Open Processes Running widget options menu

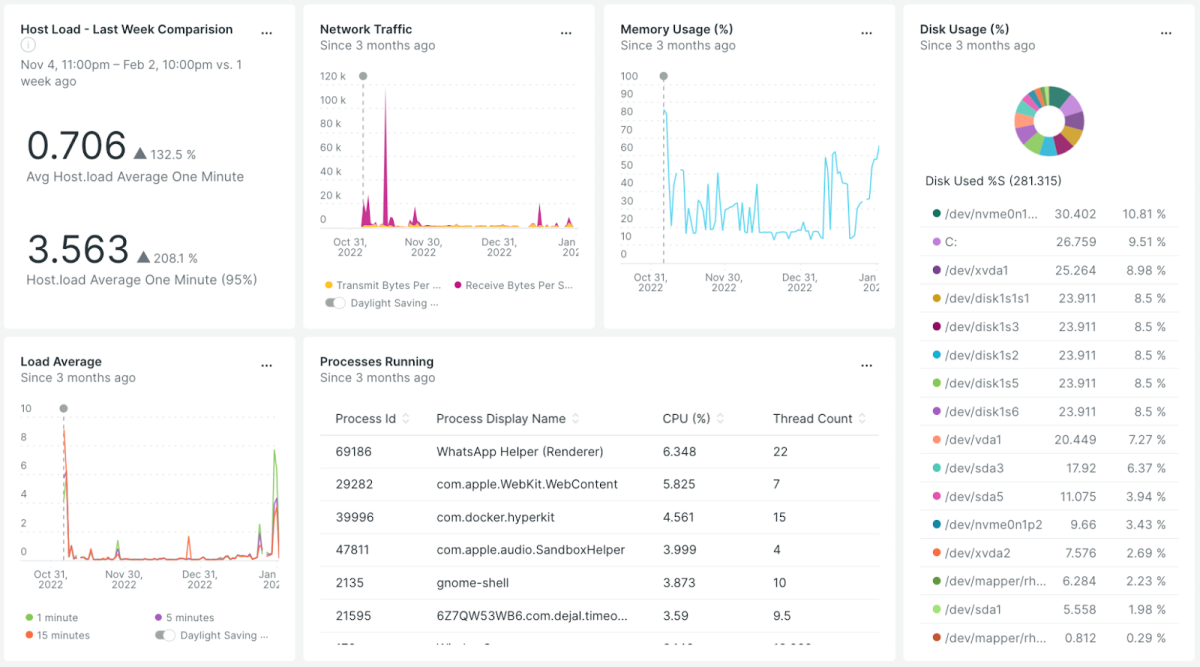pyautogui.click(x=866, y=365)
